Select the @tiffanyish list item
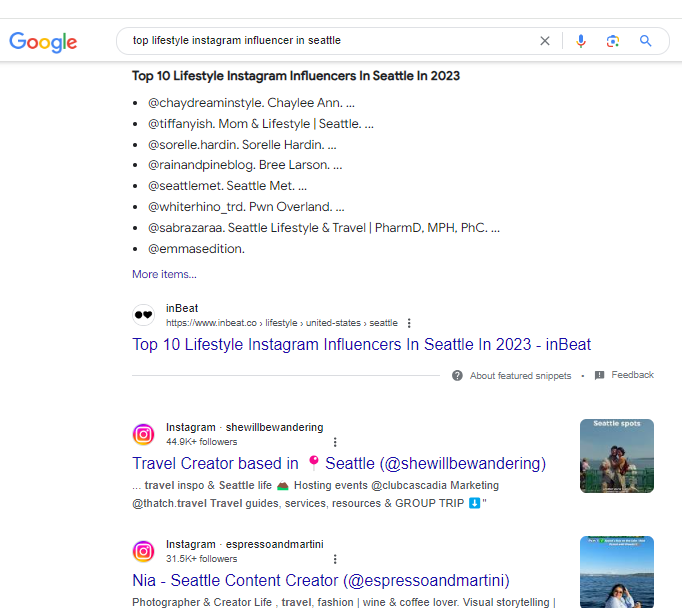Image resolution: width=682 pixels, height=608 pixels. point(261,124)
